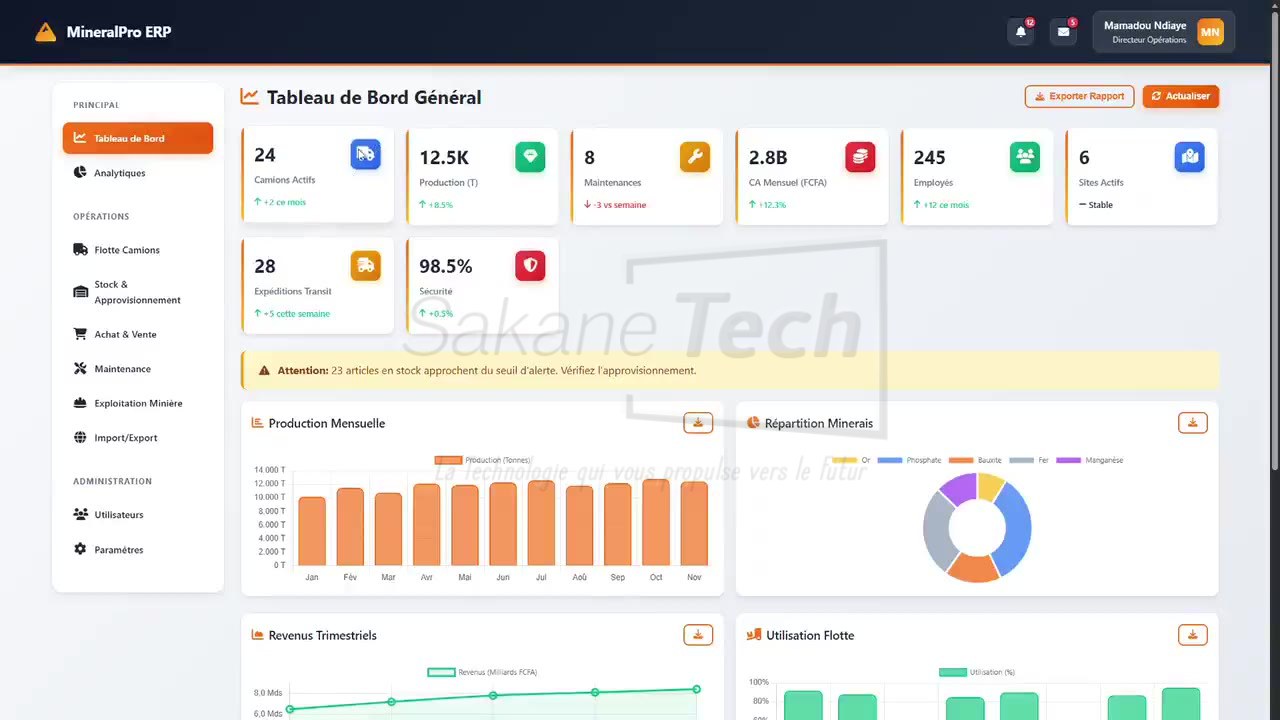Click the coins icon in CA Mensuel card

(860, 157)
